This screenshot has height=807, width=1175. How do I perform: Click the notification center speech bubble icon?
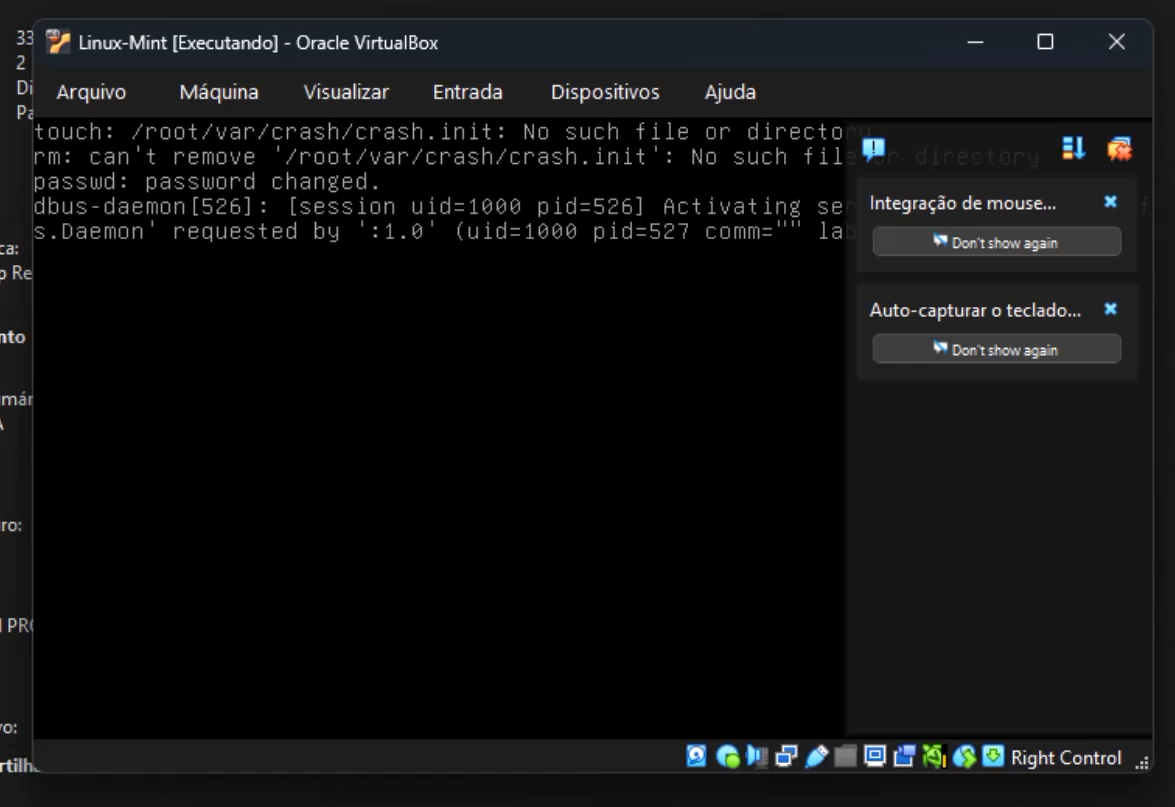point(874,149)
